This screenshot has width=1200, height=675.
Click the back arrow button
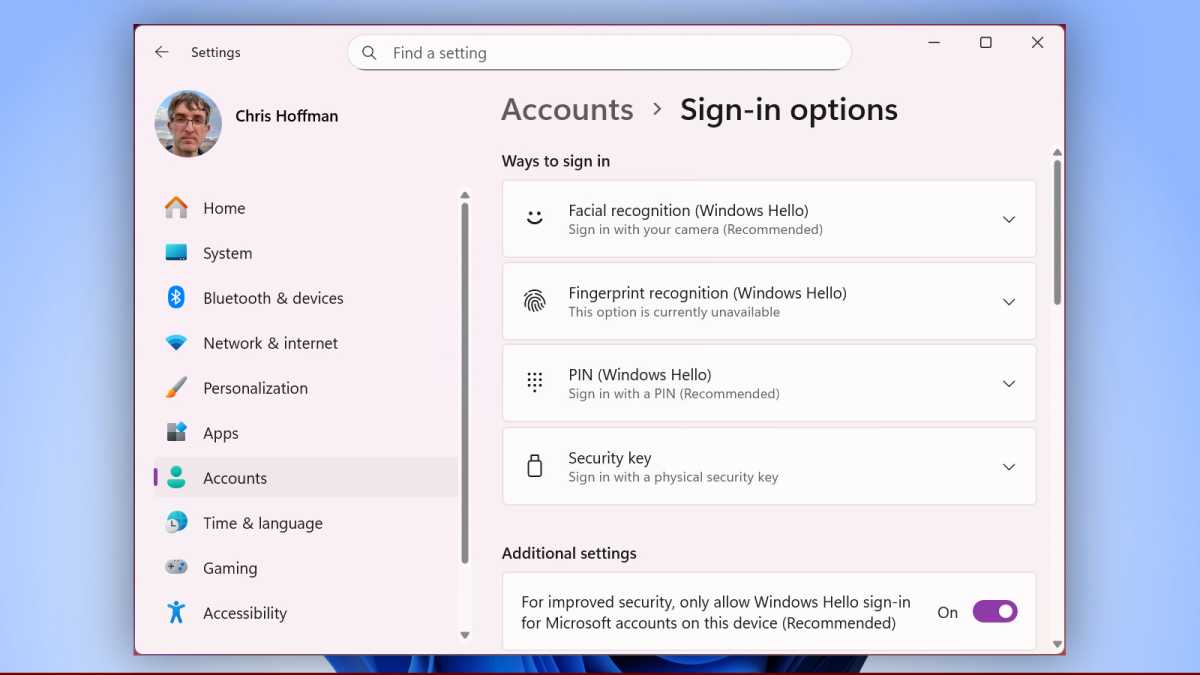[x=162, y=52]
